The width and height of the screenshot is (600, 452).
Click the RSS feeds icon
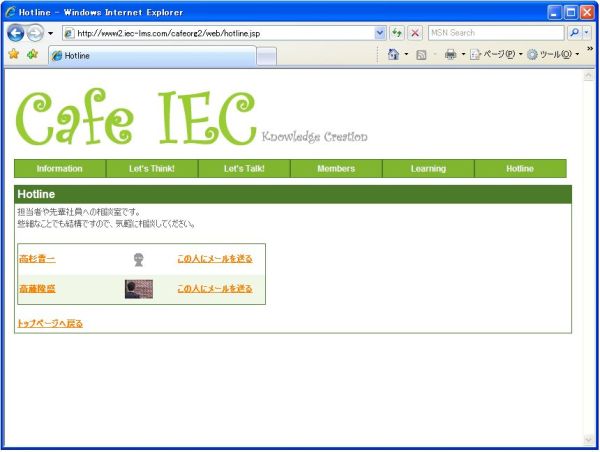[421, 55]
